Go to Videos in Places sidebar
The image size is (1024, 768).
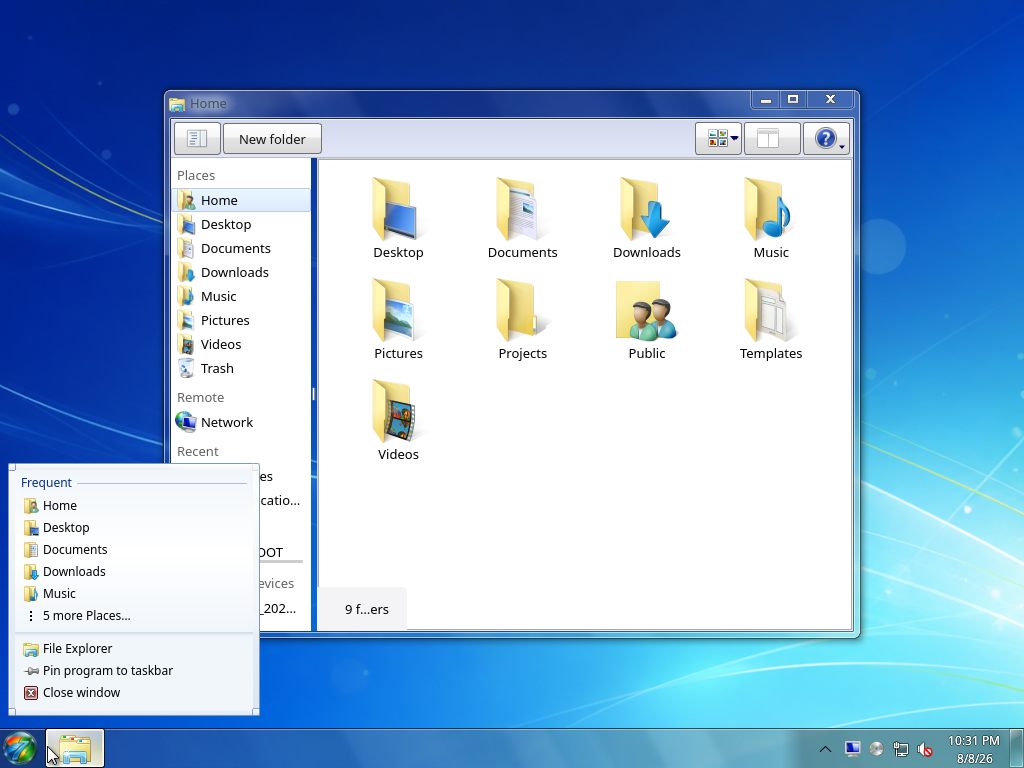coord(241,344)
